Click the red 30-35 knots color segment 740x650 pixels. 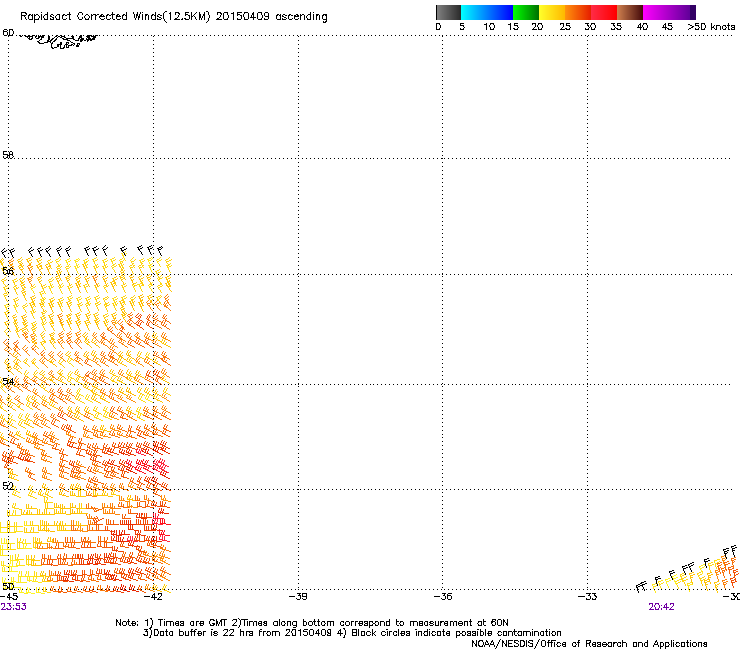(604, 12)
